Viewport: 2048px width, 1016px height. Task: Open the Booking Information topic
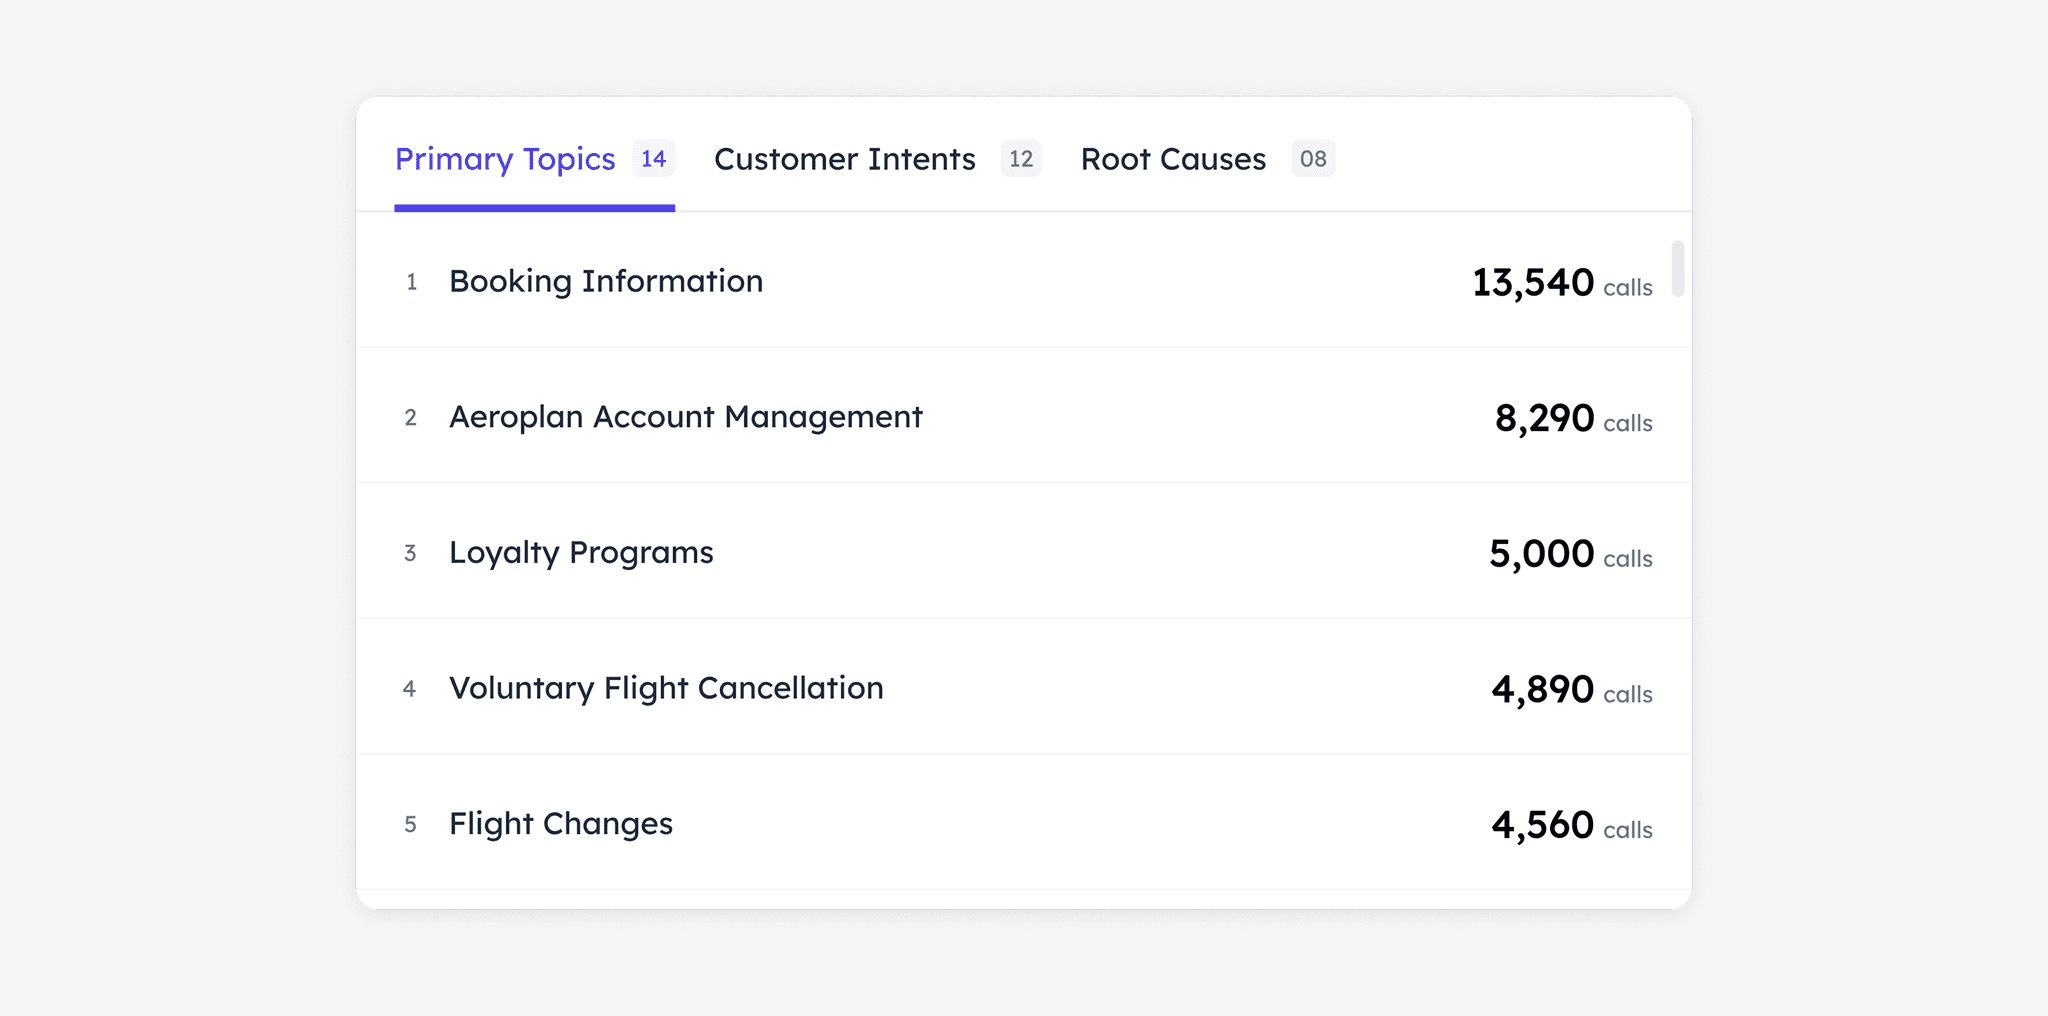point(606,282)
